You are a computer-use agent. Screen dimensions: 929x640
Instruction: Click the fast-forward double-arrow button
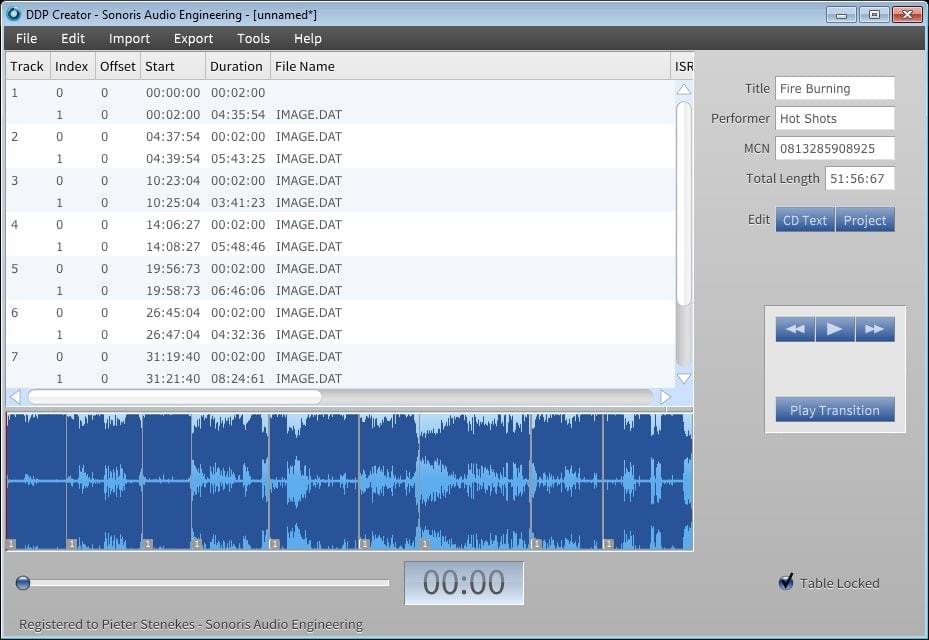(x=874, y=330)
